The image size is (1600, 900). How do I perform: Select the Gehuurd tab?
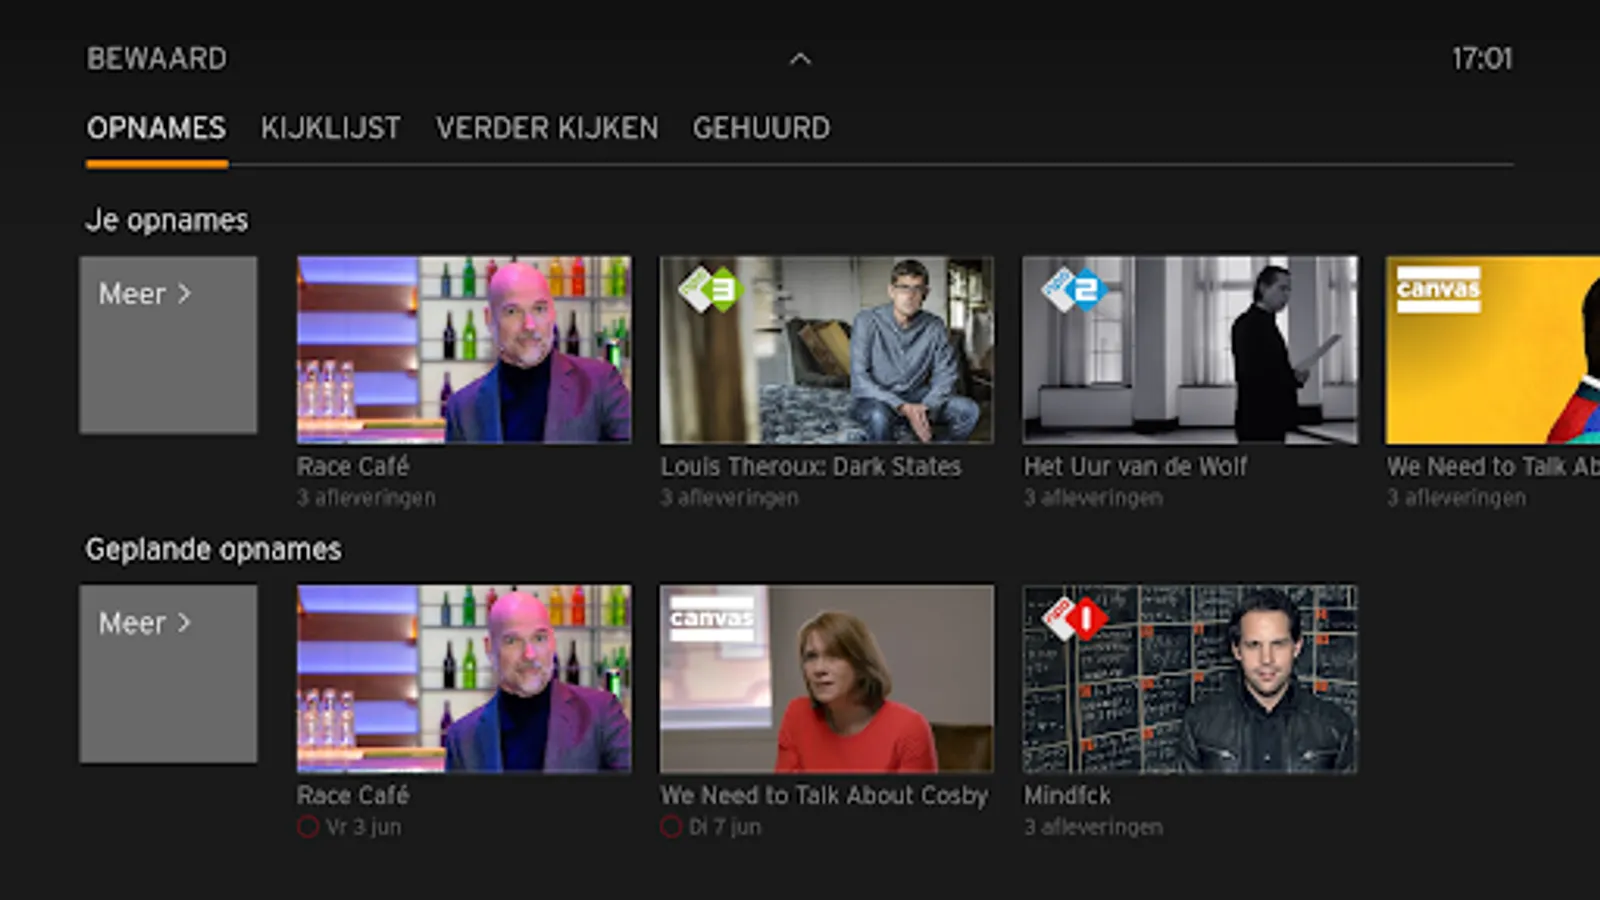[761, 128]
